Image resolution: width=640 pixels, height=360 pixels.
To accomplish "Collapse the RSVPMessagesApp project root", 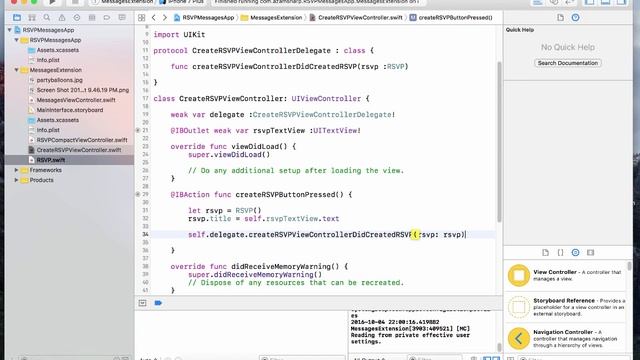I will (x=9, y=30).
